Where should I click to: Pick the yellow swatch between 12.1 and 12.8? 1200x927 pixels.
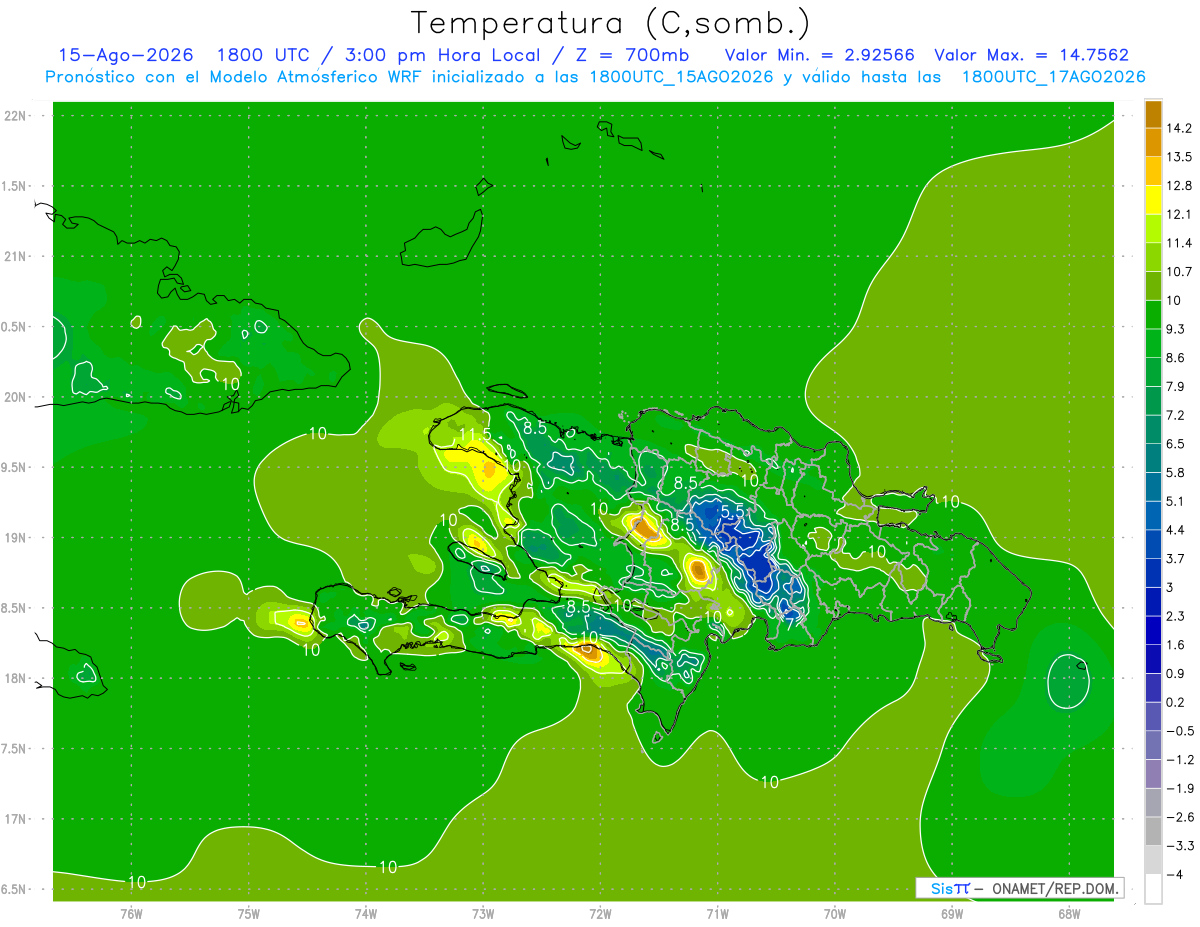(1153, 199)
